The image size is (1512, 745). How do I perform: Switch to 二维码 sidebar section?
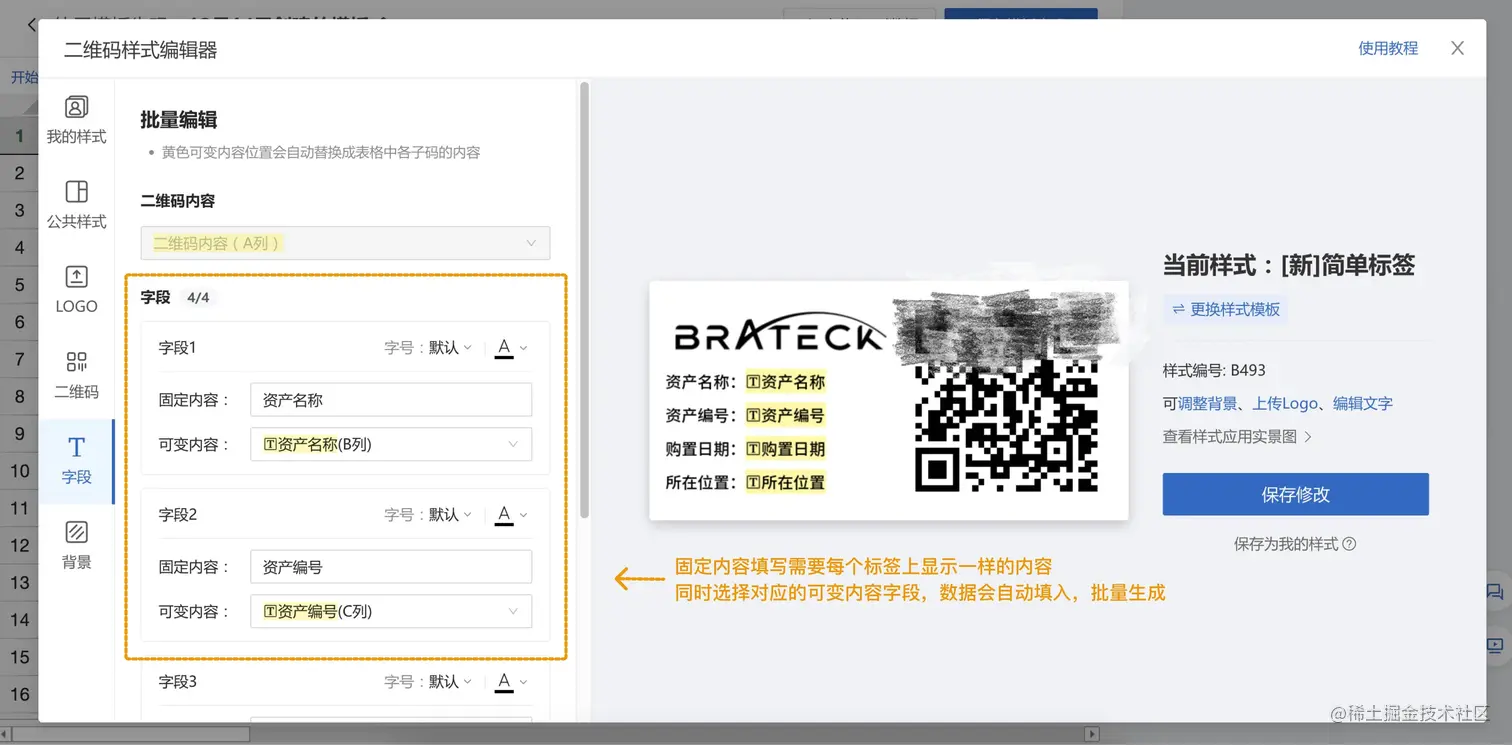click(x=76, y=375)
